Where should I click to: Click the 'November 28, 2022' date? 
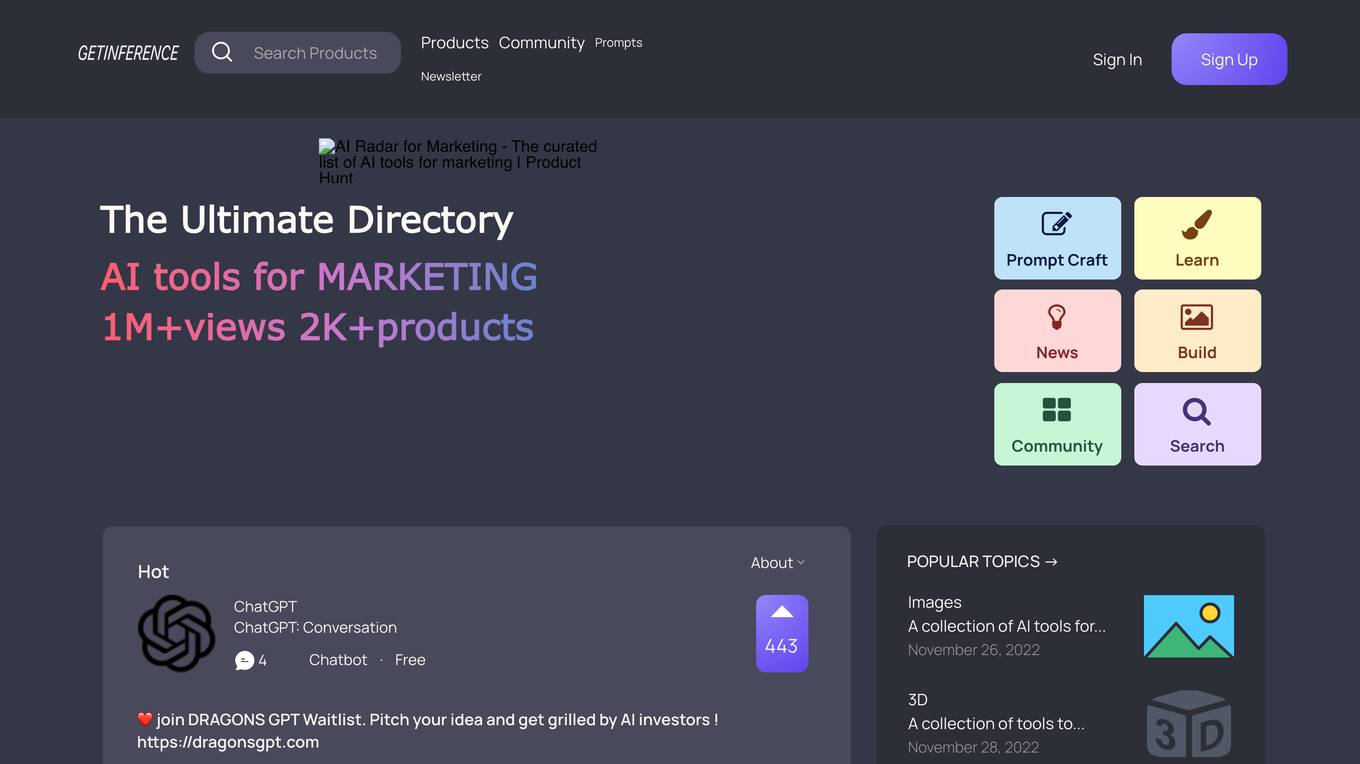tap(974, 747)
